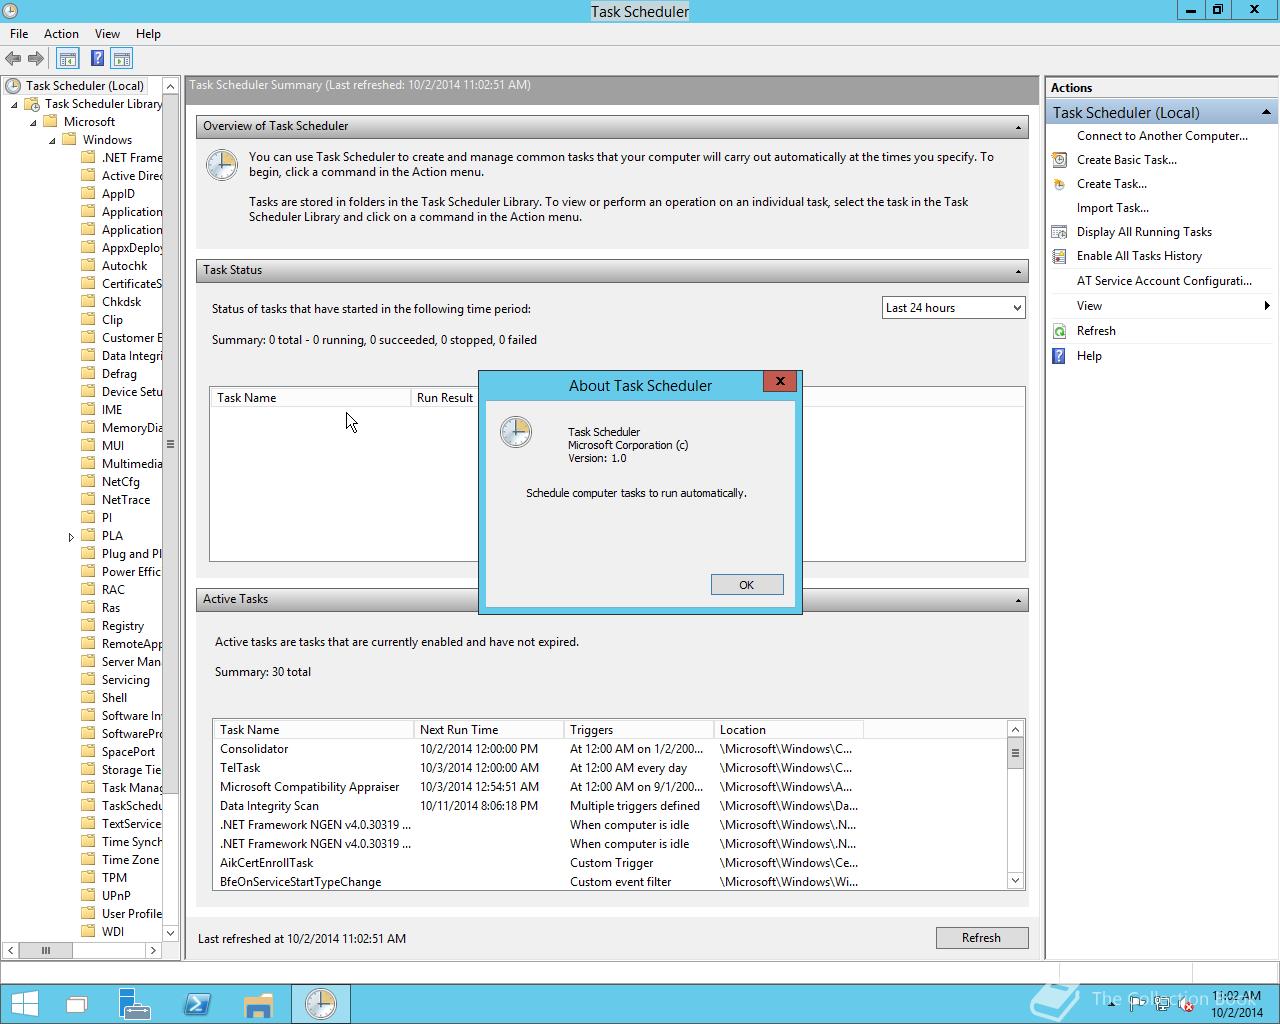Click the Create Basic Task icon

1059,160
